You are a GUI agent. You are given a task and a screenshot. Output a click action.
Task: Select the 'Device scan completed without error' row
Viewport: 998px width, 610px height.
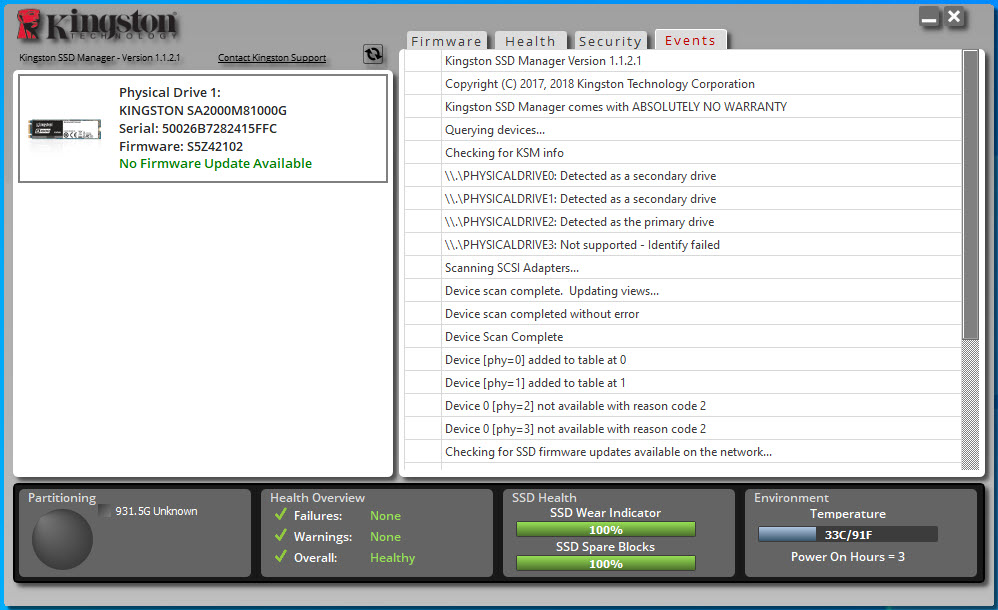pyautogui.click(x=683, y=314)
